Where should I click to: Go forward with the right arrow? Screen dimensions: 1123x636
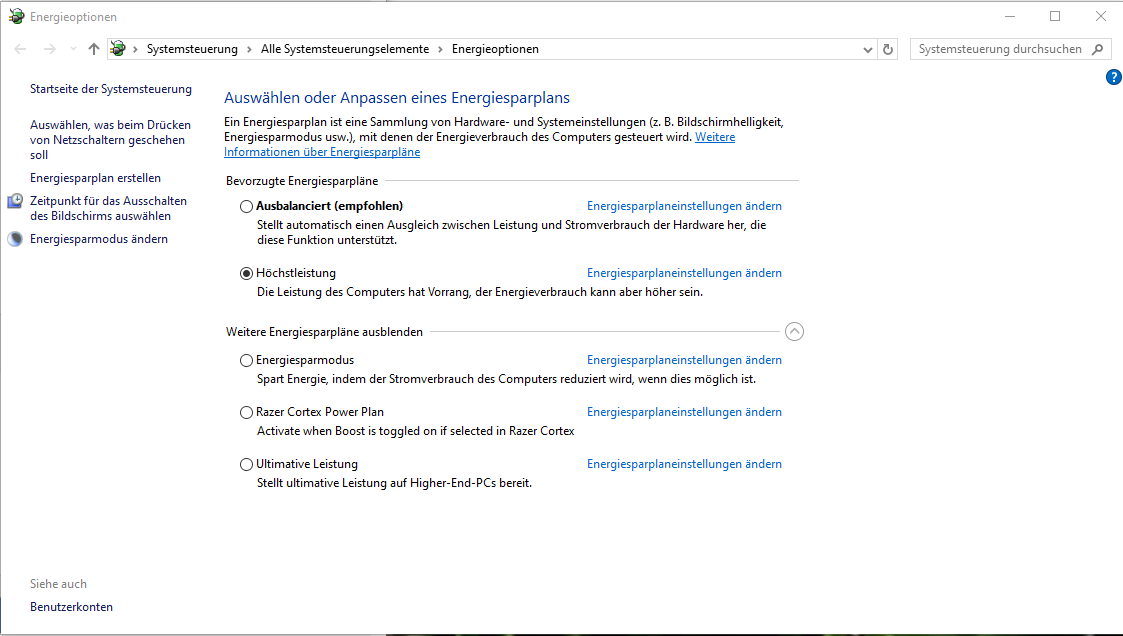click(x=49, y=49)
